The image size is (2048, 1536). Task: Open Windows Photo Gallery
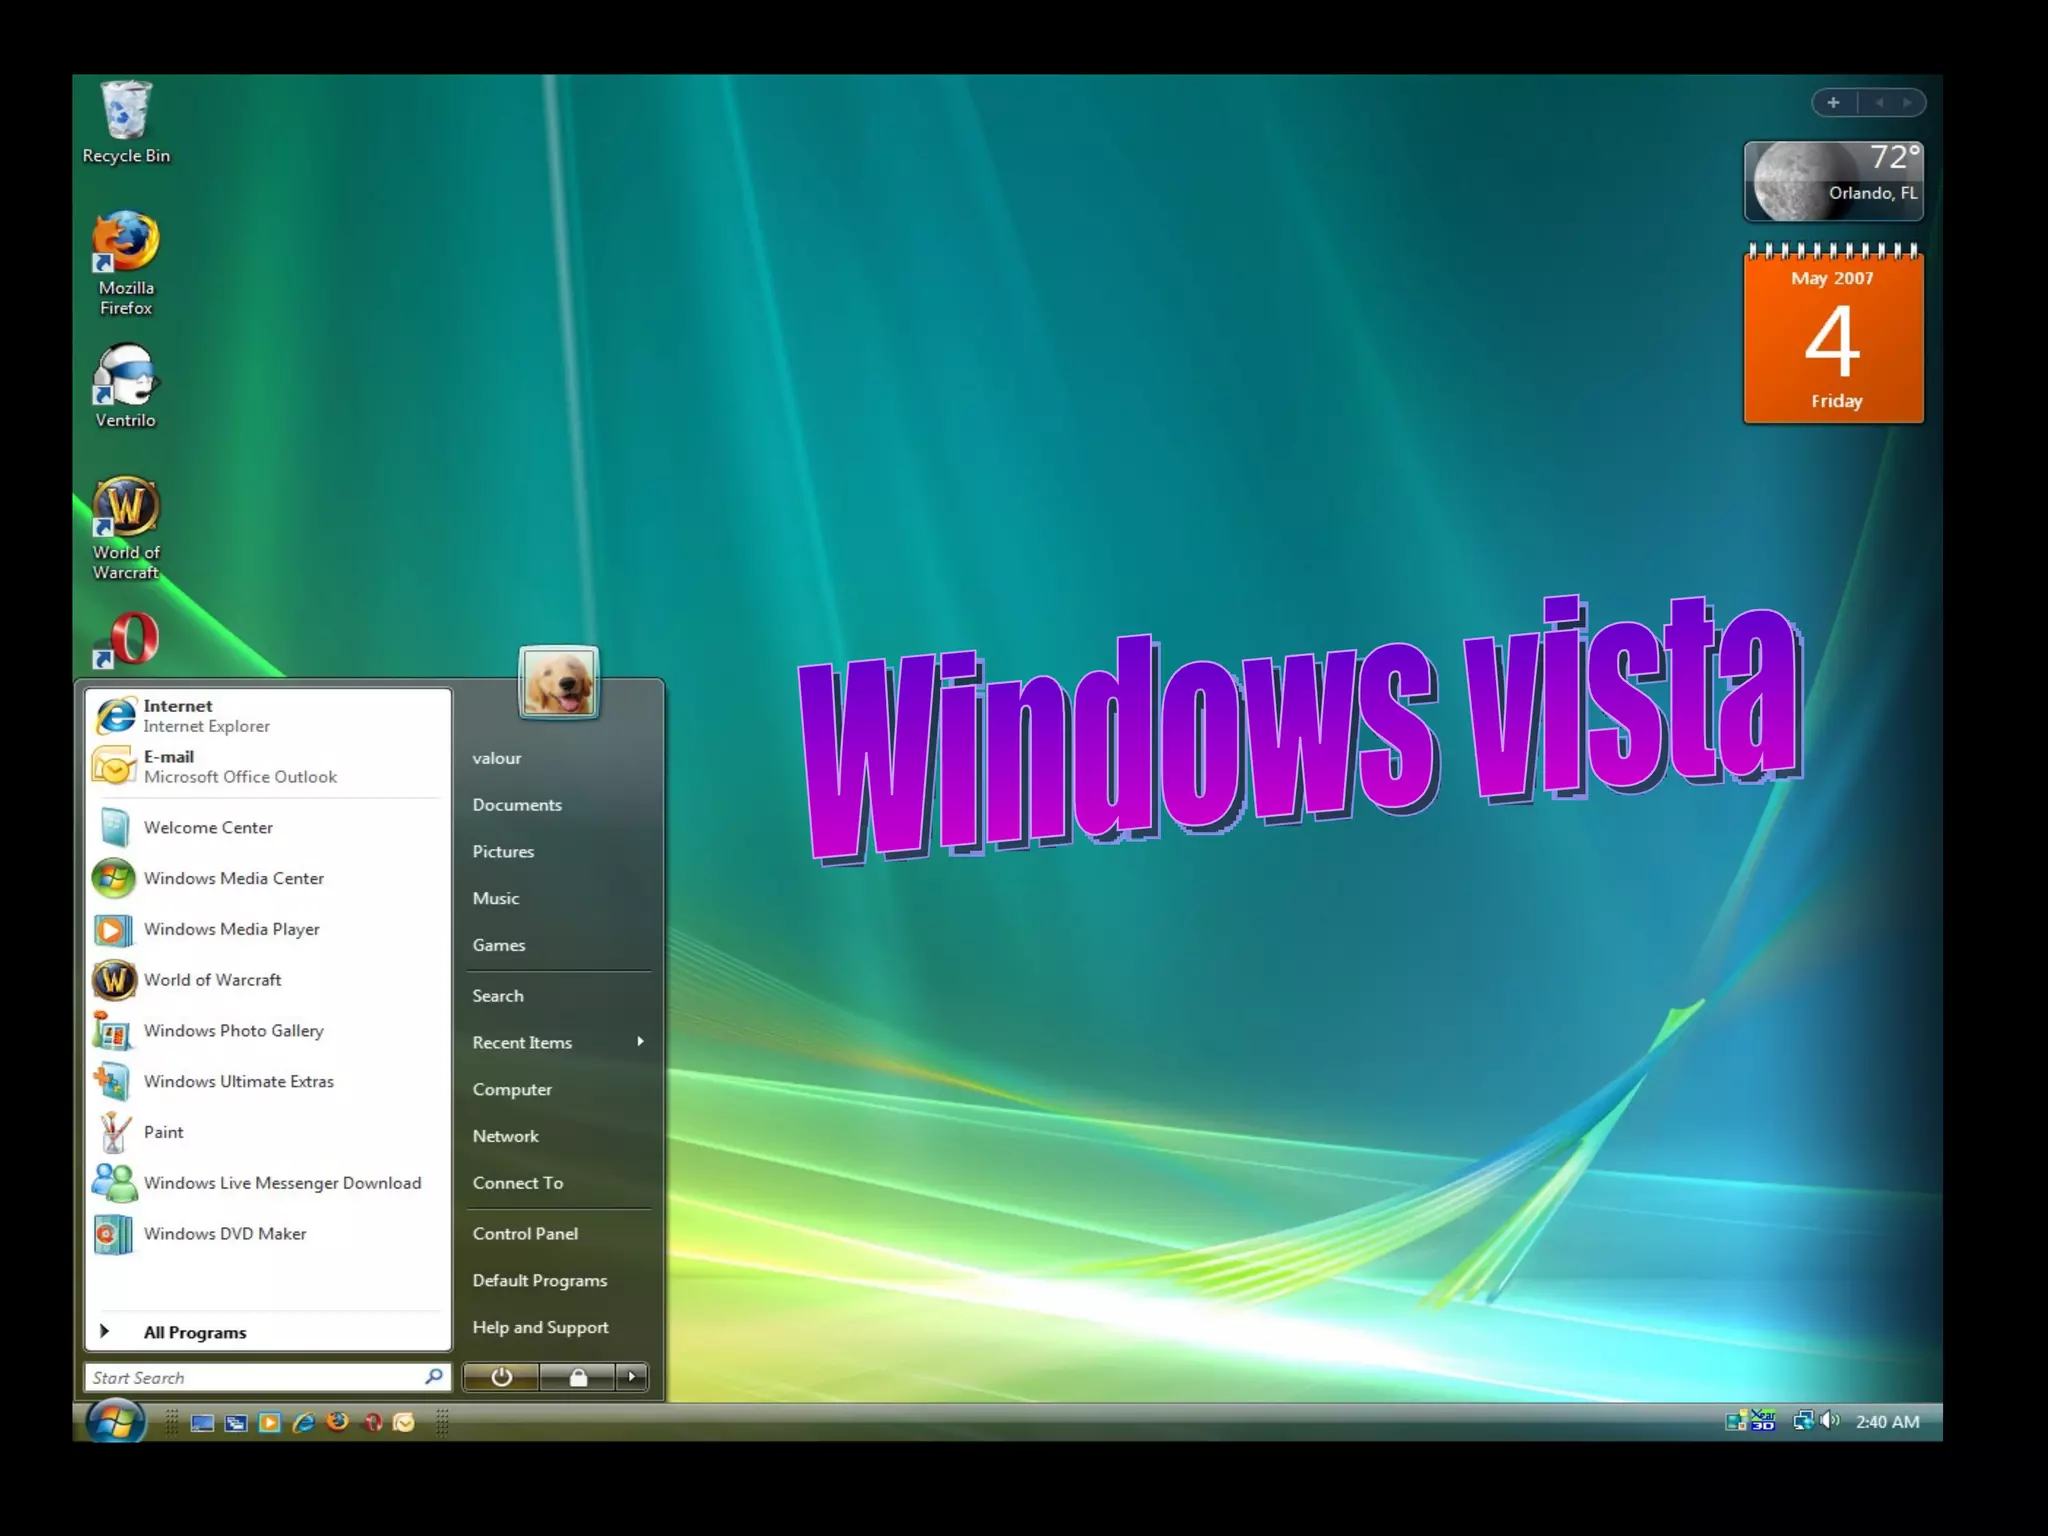coord(268,1031)
